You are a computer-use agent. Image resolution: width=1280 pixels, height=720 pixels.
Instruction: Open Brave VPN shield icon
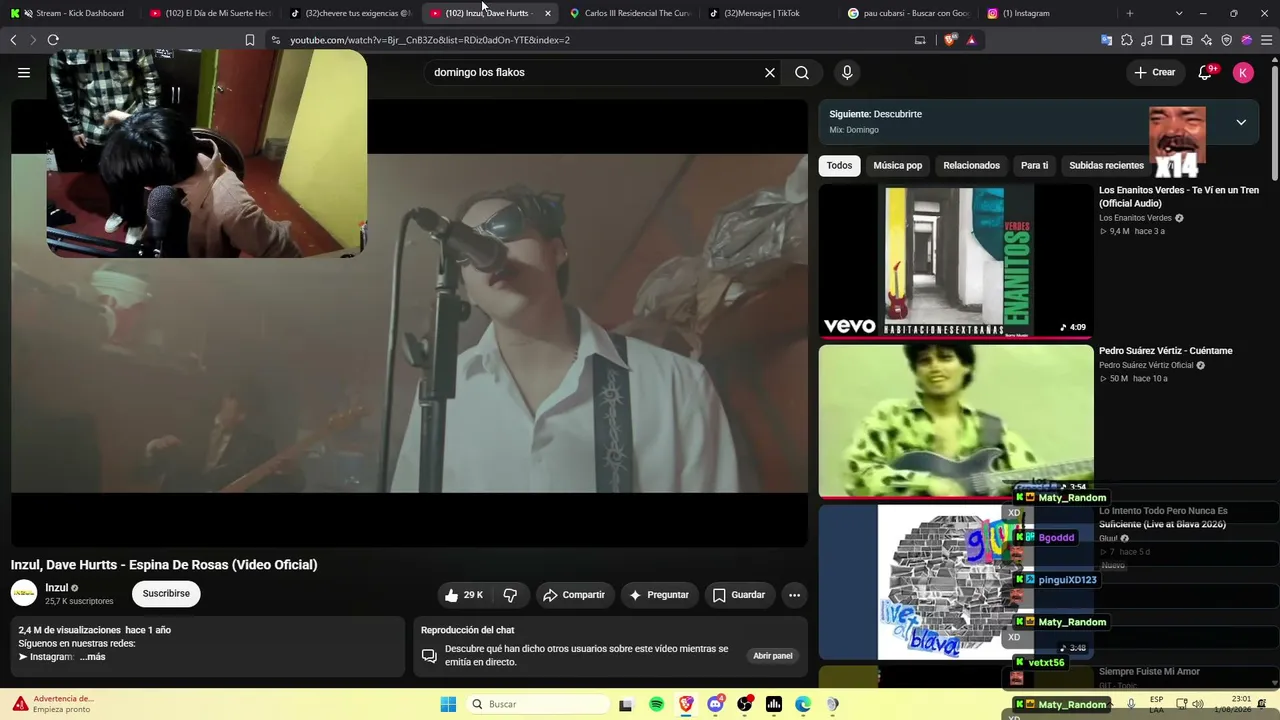point(1227,40)
